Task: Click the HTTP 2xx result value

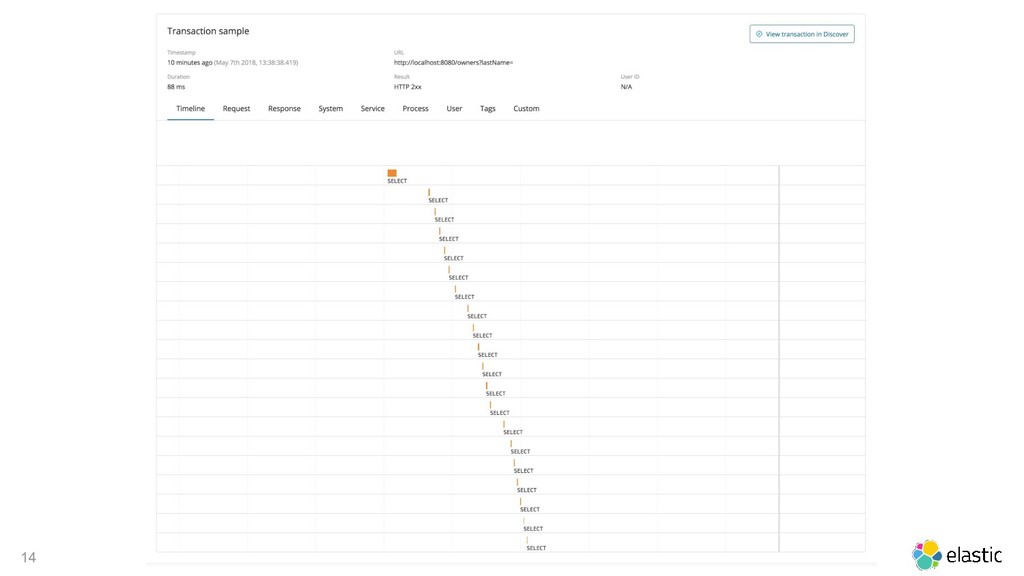Action: [x=408, y=87]
